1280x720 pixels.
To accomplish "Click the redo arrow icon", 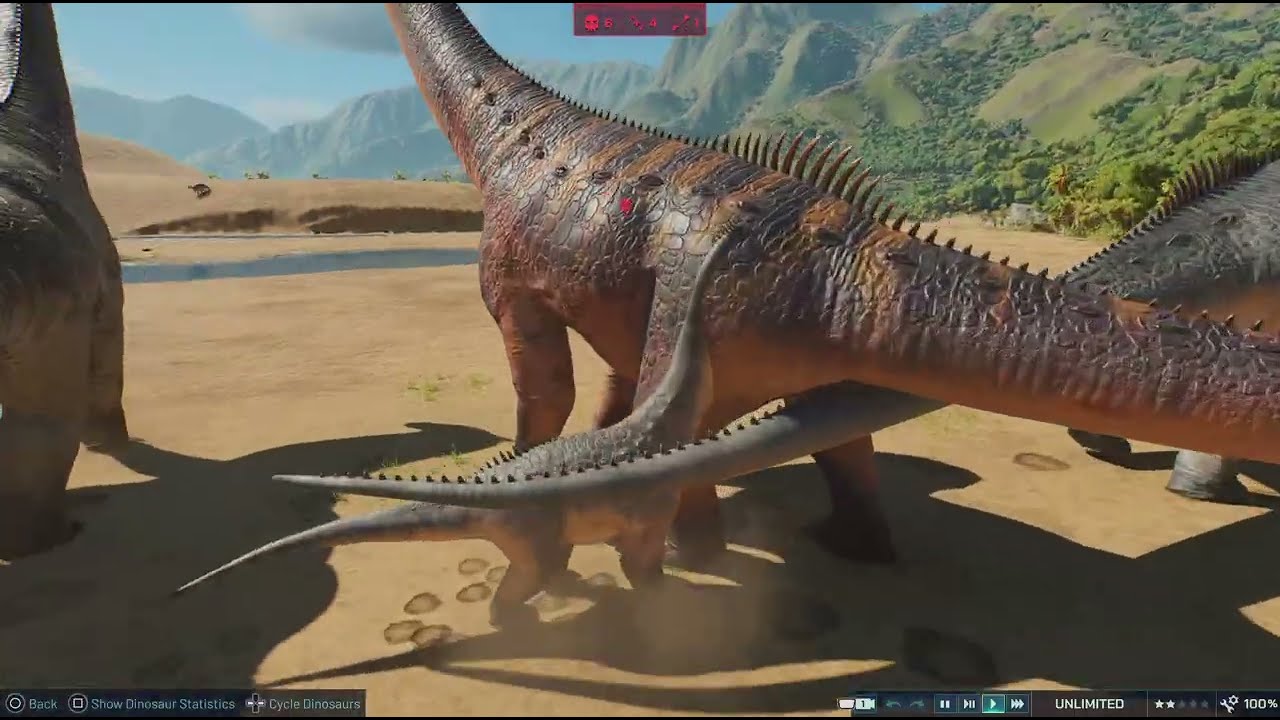I will pos(917,704).
